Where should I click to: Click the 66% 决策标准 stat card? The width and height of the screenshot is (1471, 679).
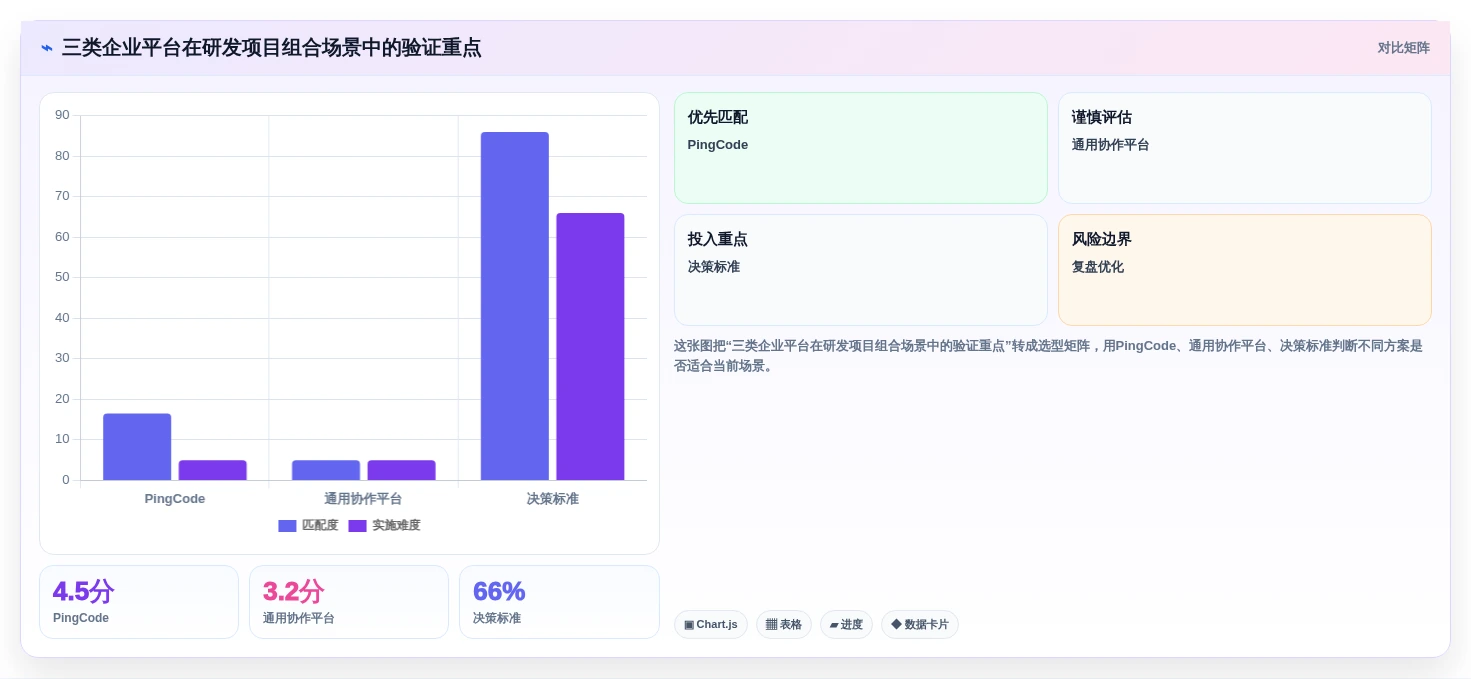pos(559,602)
